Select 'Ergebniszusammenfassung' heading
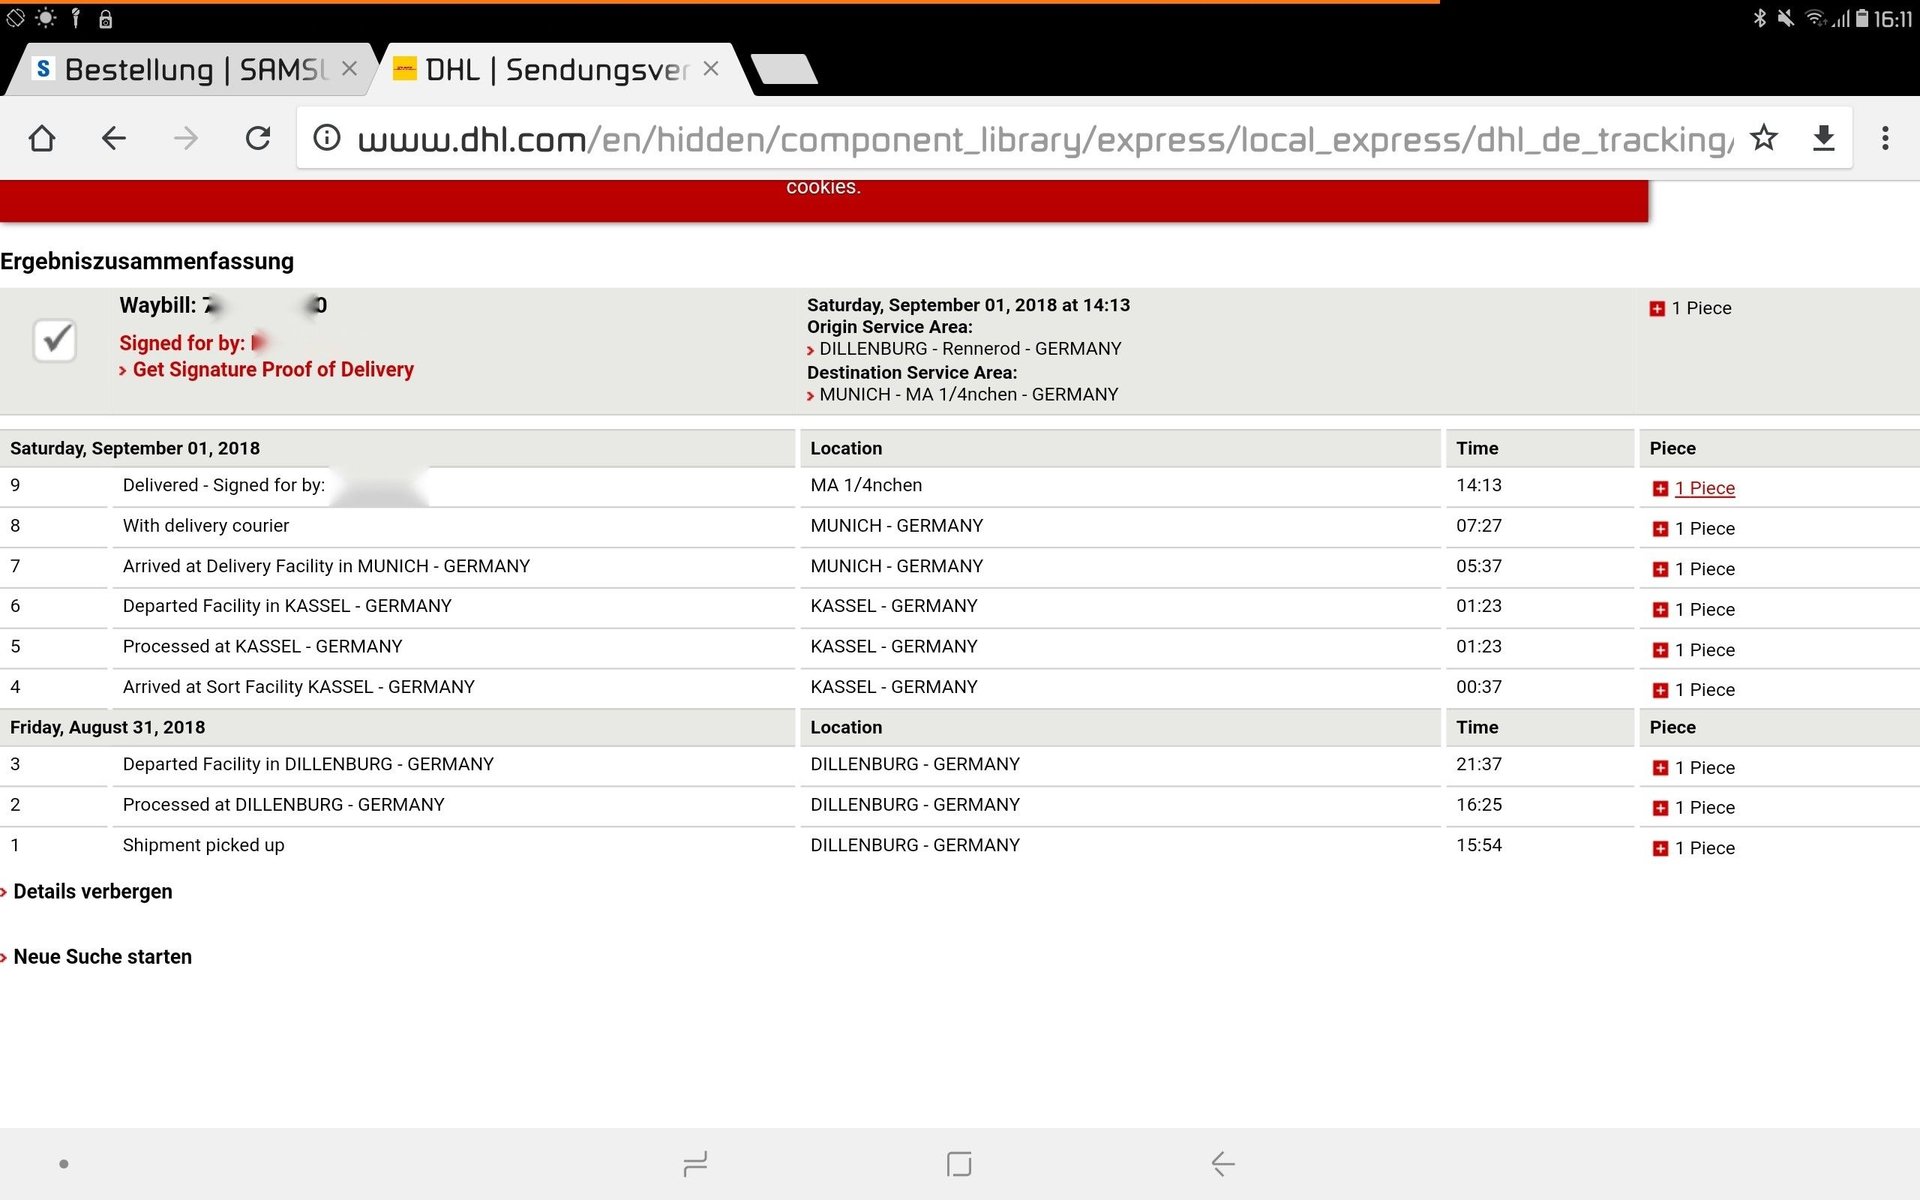Screen dimensions: 1920x1200 147,261
